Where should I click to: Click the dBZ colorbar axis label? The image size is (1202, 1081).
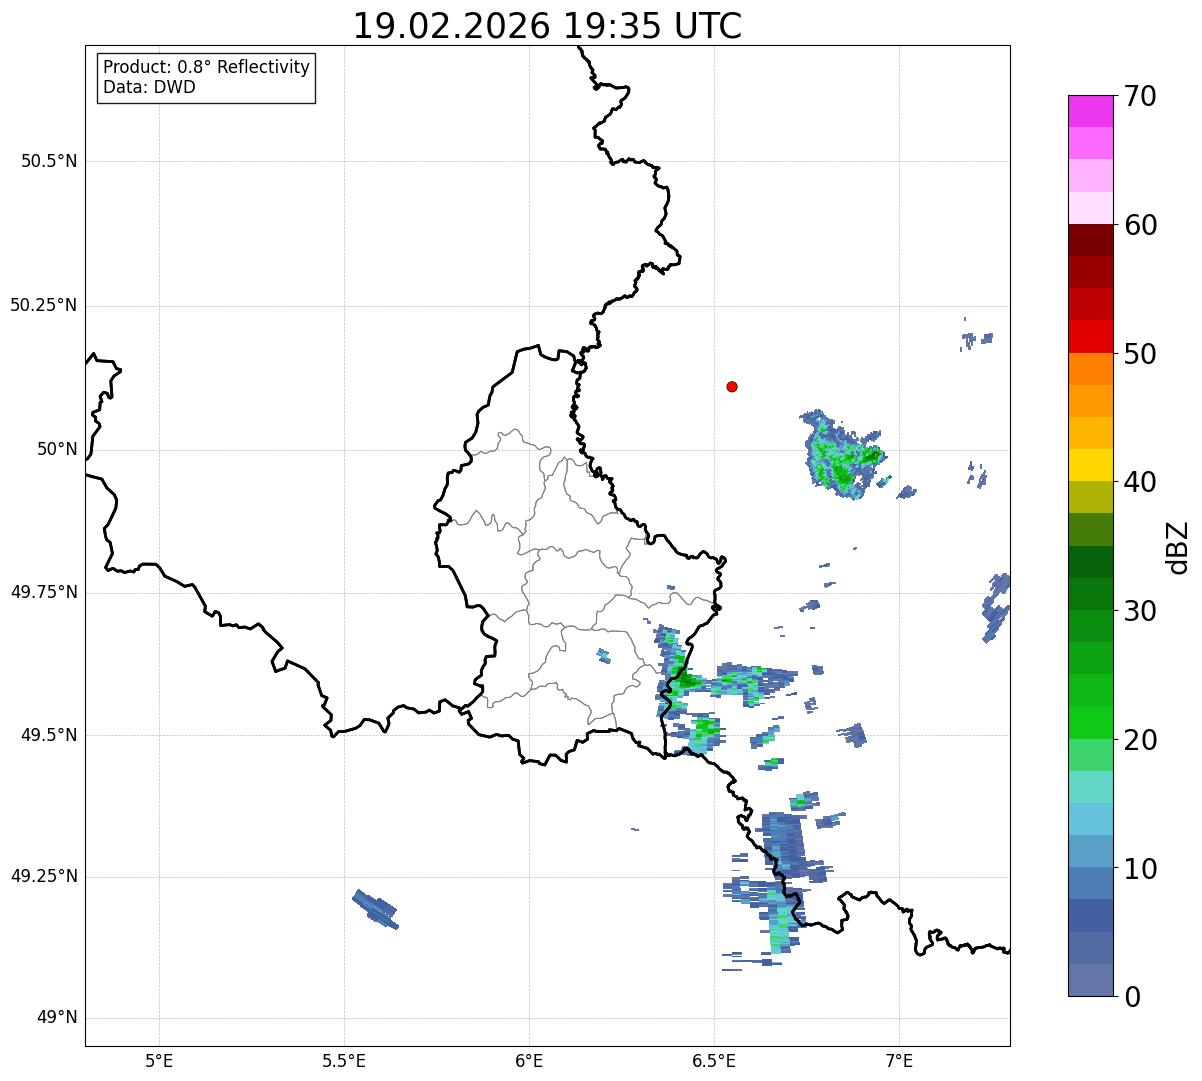click(x=1178, y=546)
